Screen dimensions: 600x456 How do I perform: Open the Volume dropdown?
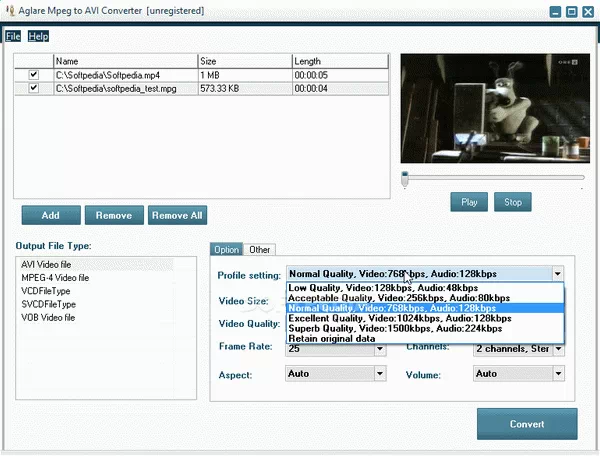[558, 373]
